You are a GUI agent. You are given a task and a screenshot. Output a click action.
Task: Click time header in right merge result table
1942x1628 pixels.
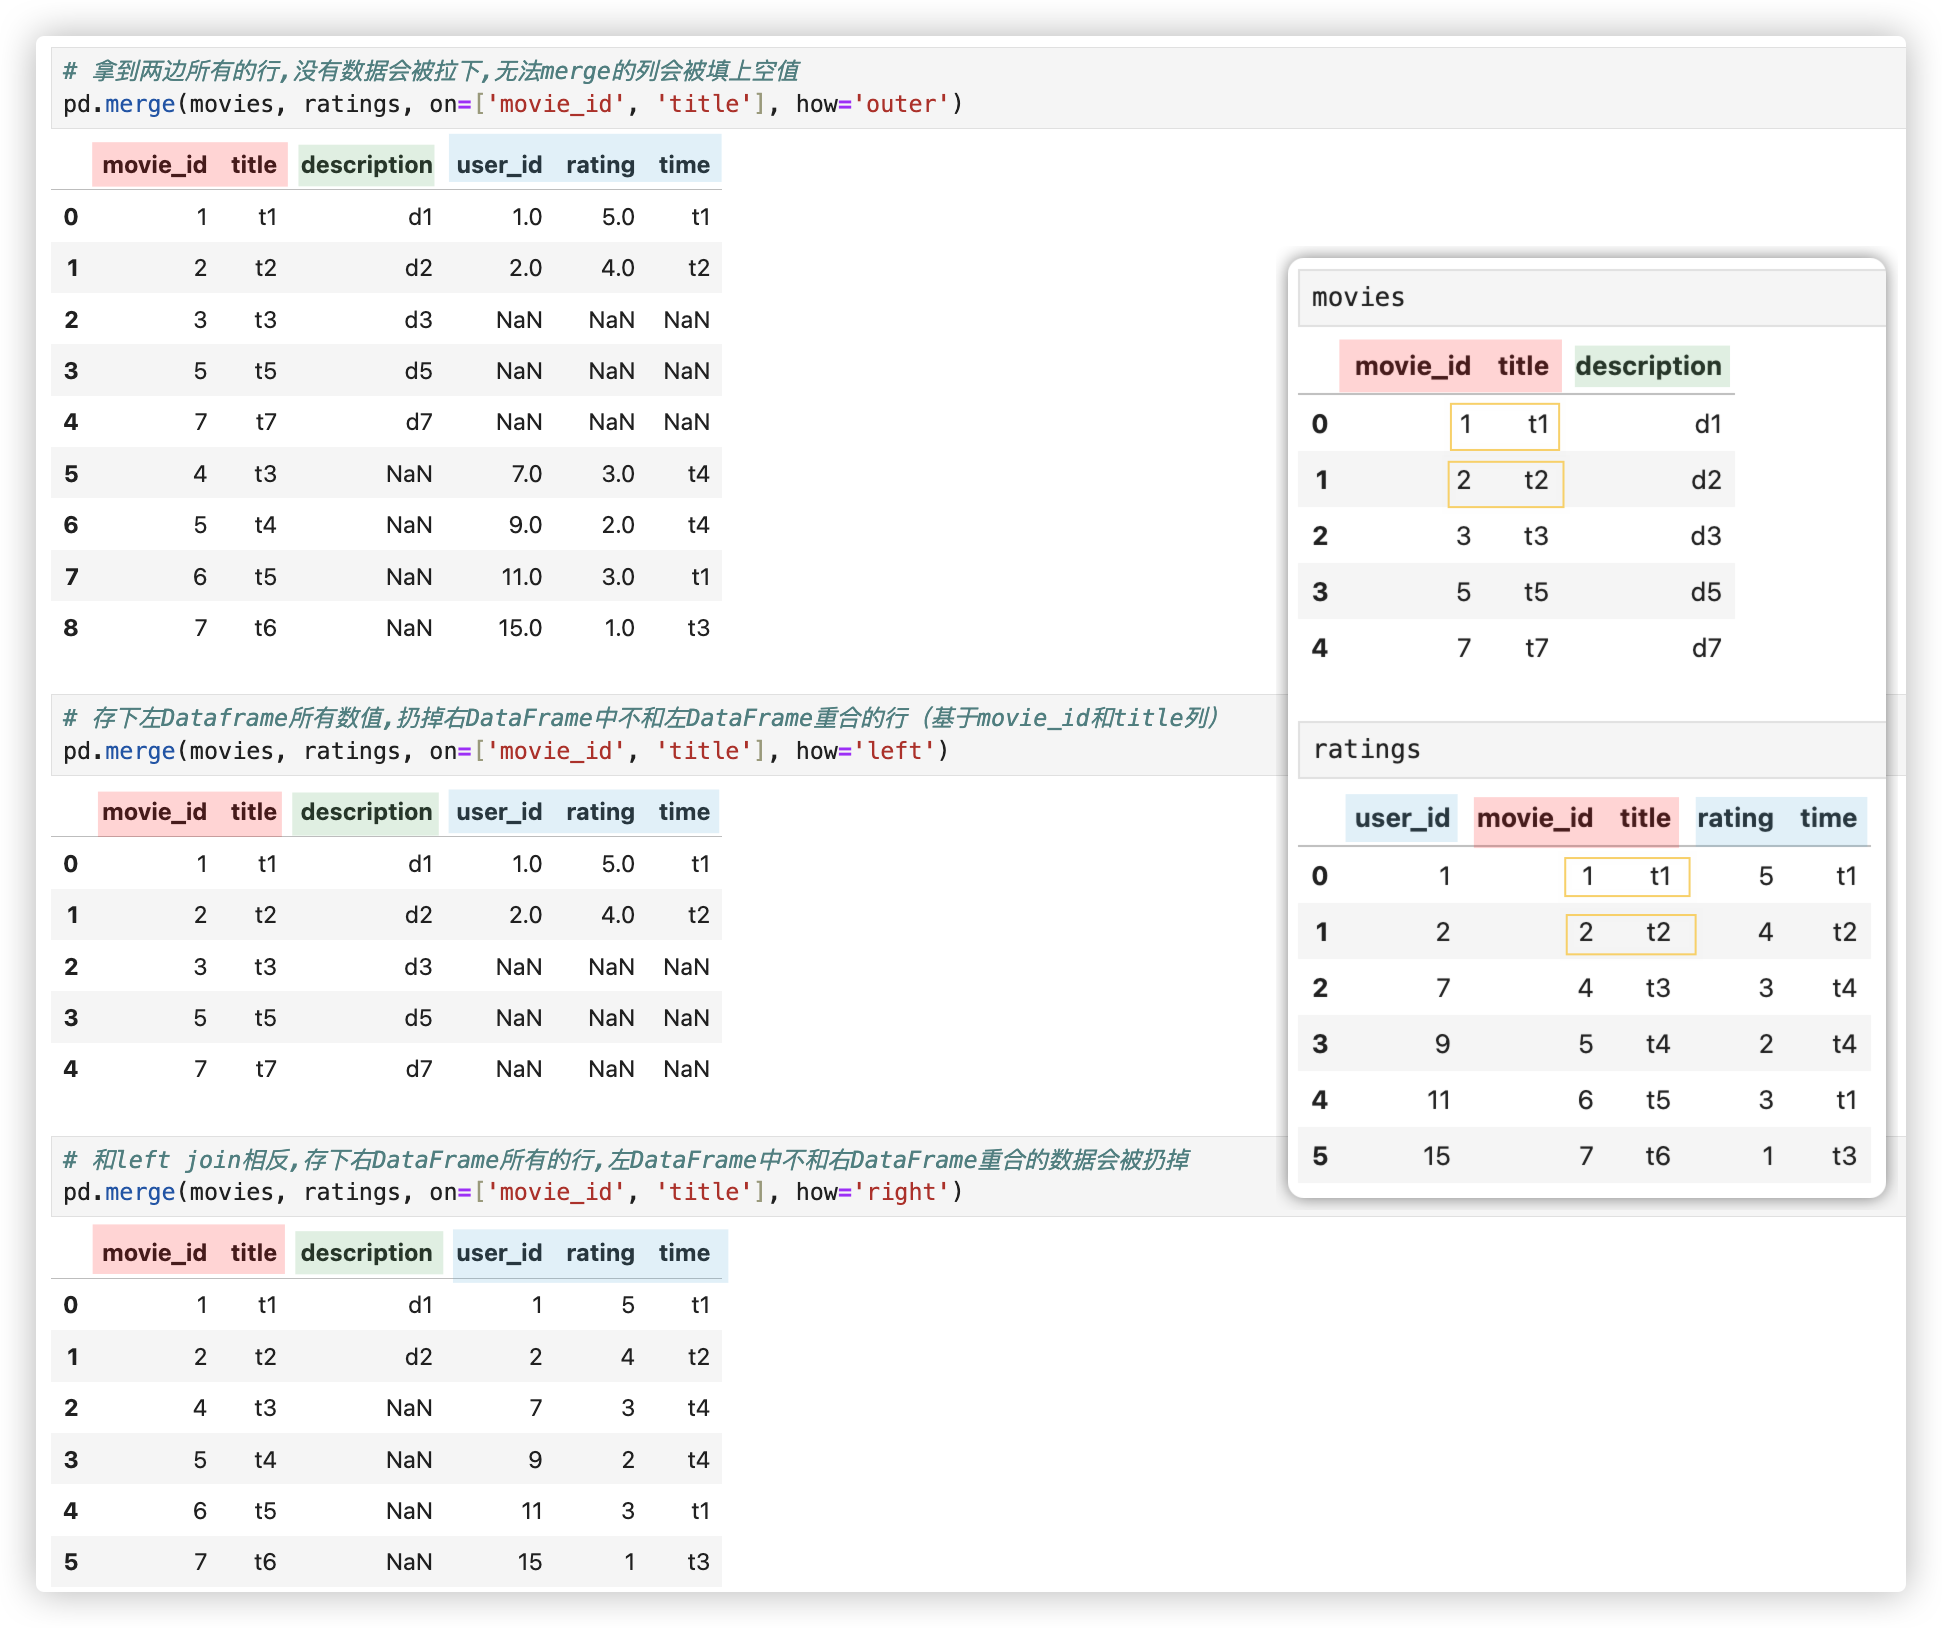(x=684, y=1253)
